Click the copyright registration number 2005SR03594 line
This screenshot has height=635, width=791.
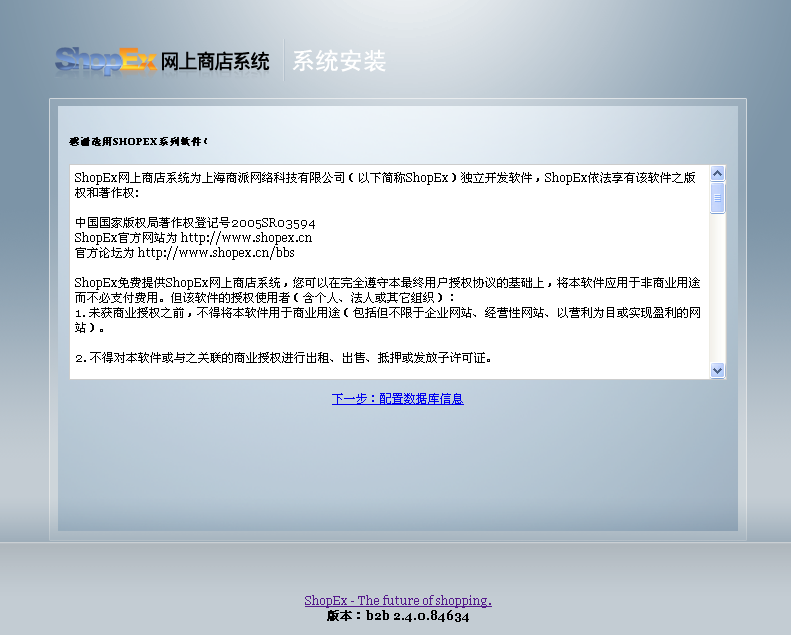point(195,223)
